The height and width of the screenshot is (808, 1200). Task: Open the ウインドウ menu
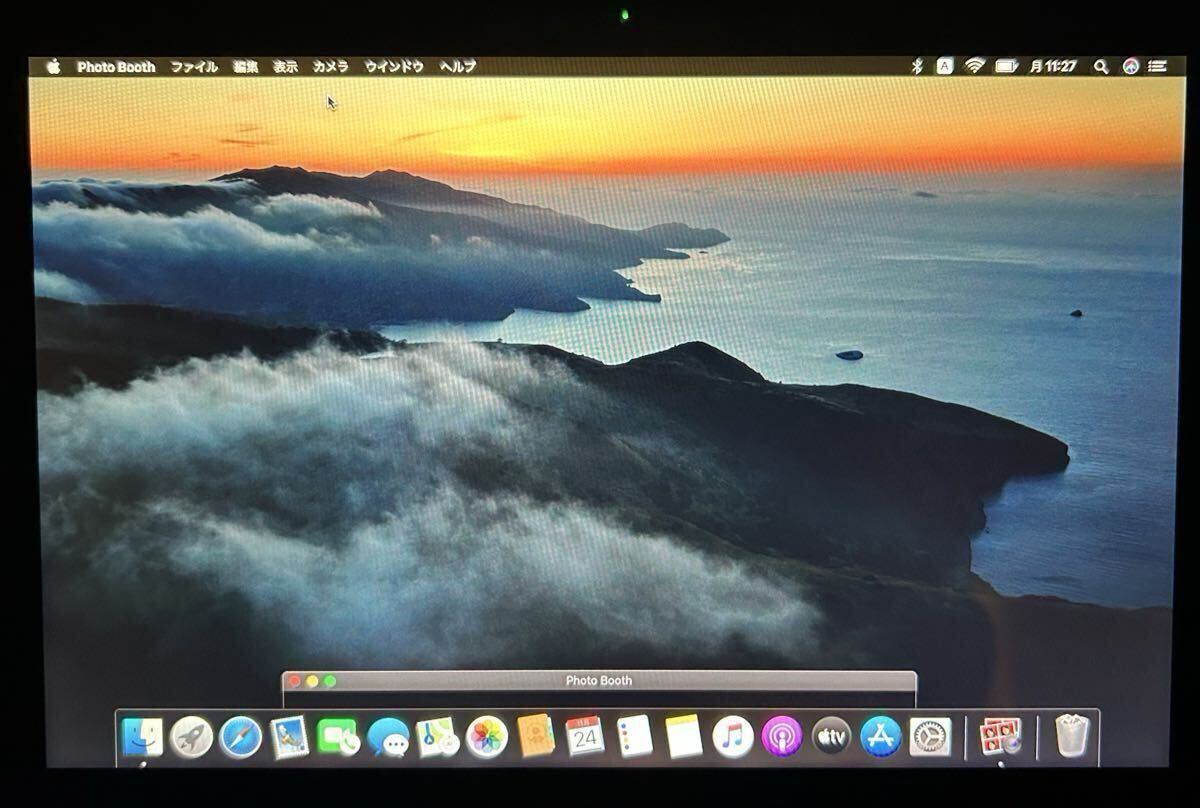[x=394, y=67]
